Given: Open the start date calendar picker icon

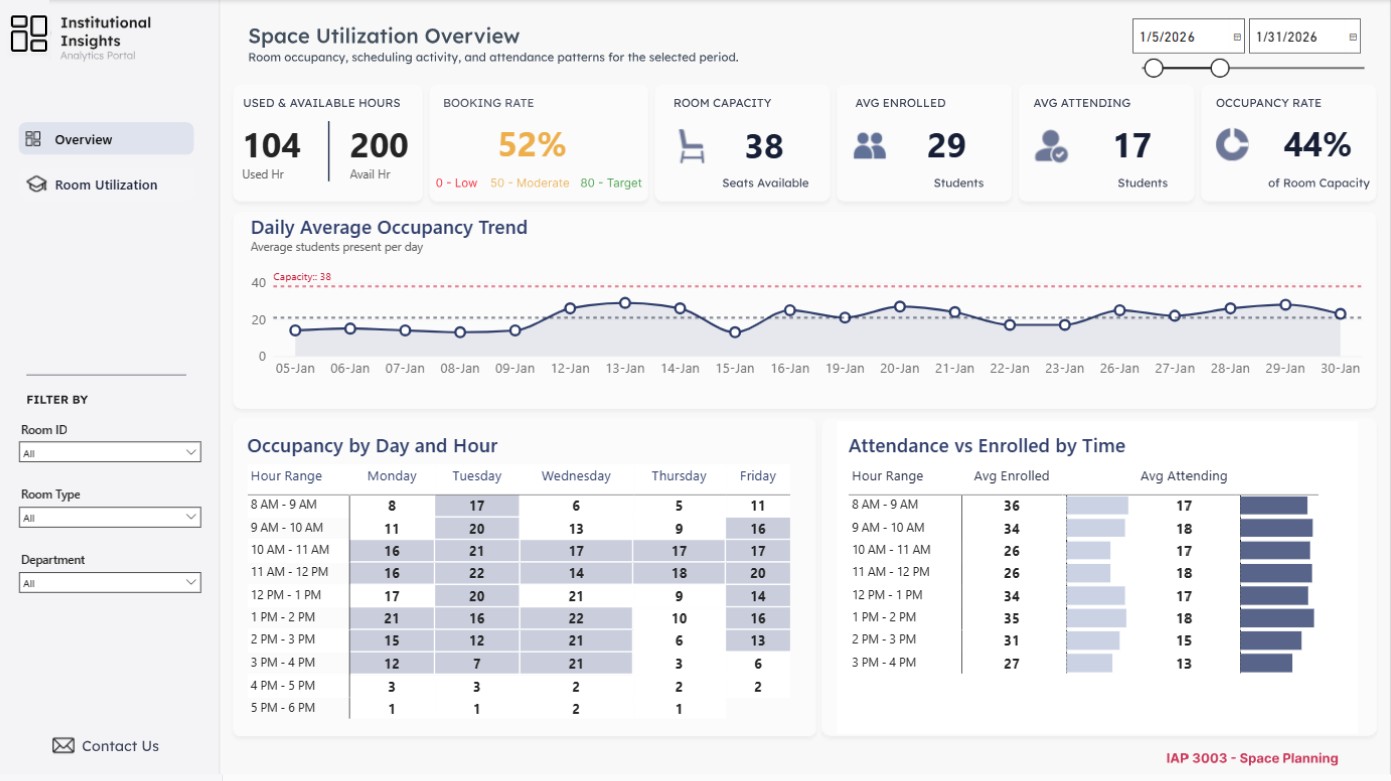Looking at the screenshot, I should pos(1237,37).
